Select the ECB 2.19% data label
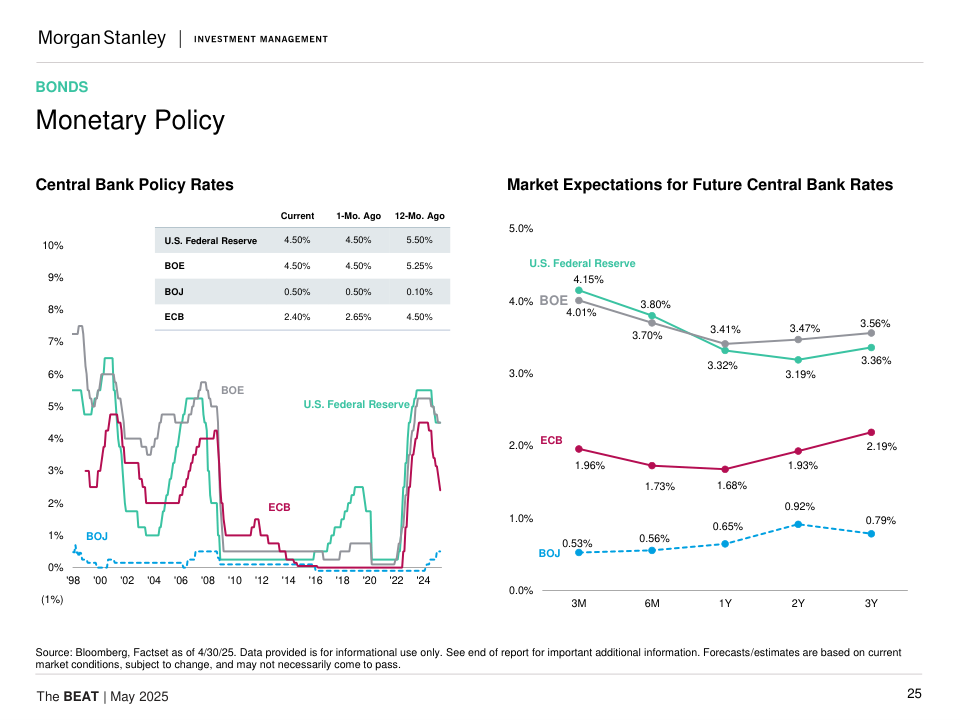This screenshot has width=960, height=720. 881,446
